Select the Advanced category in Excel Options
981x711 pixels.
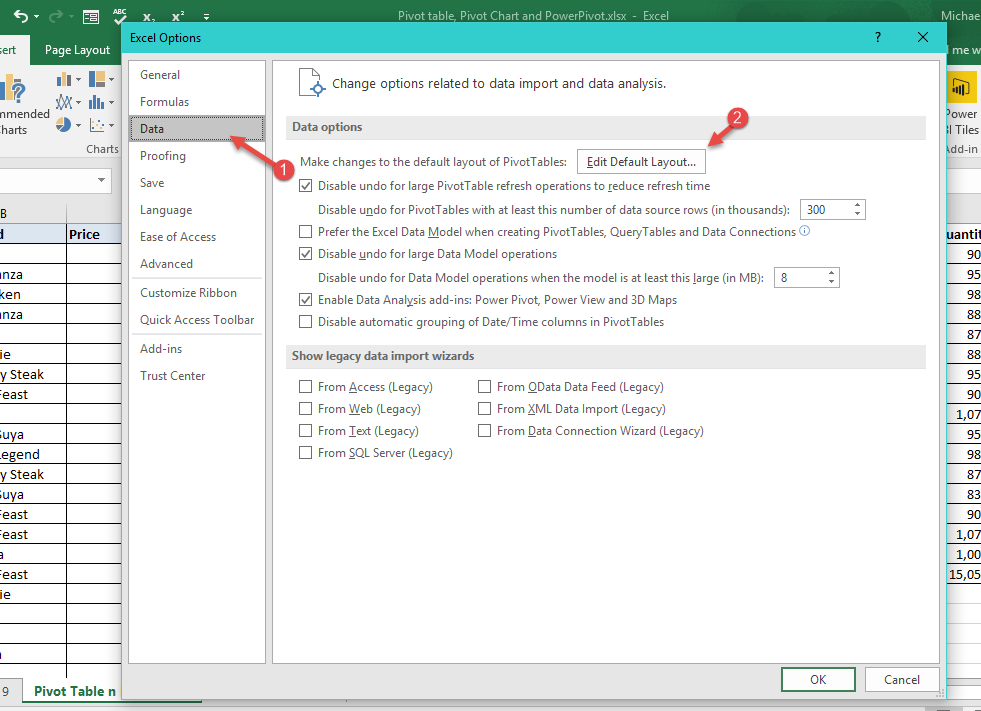click(169, 263)
